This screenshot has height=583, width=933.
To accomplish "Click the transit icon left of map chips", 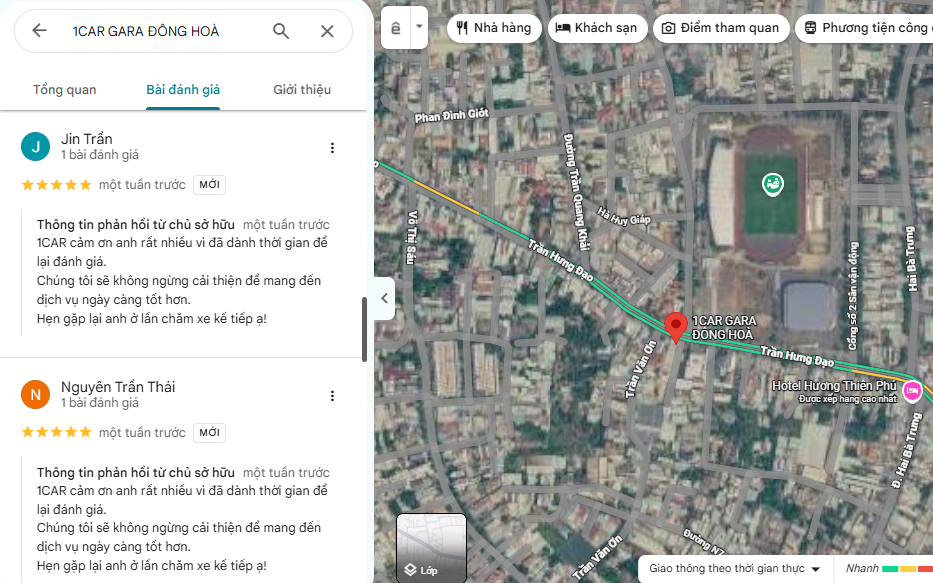I will click(396, 27).
